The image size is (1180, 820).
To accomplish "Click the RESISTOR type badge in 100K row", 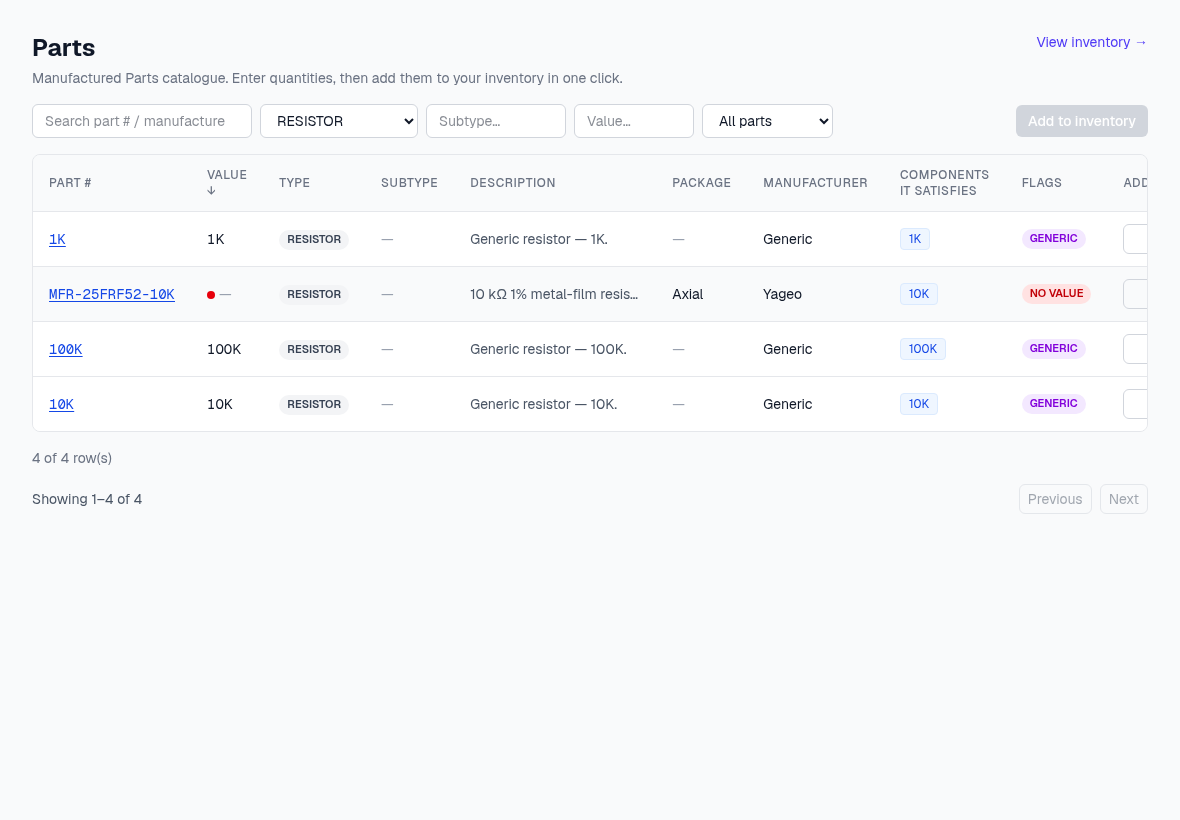I will [314, 349].
